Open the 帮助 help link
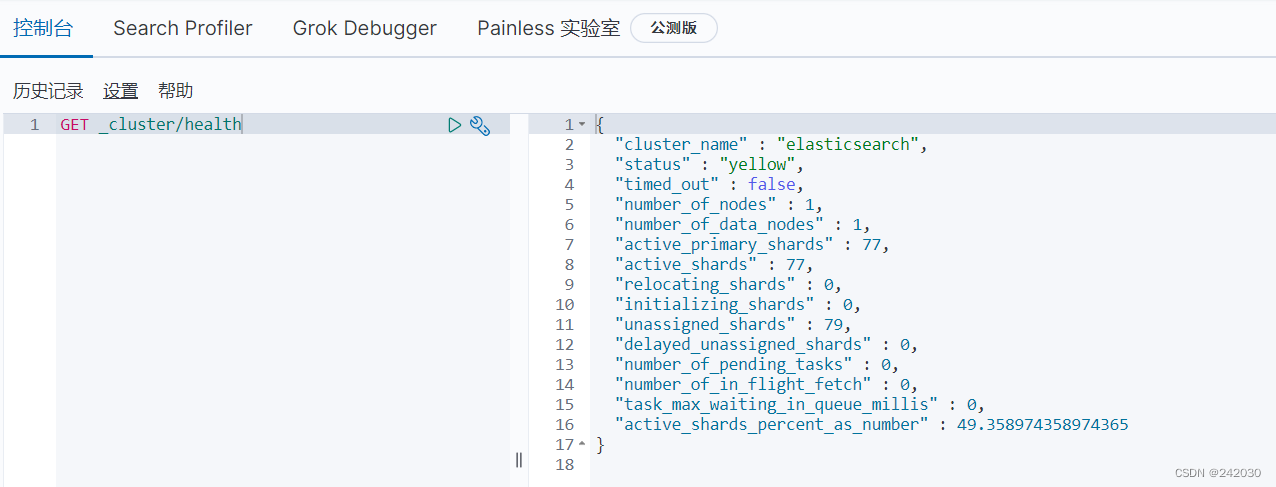This screenshot has height=487, width=1276. (x=176, y=91)
